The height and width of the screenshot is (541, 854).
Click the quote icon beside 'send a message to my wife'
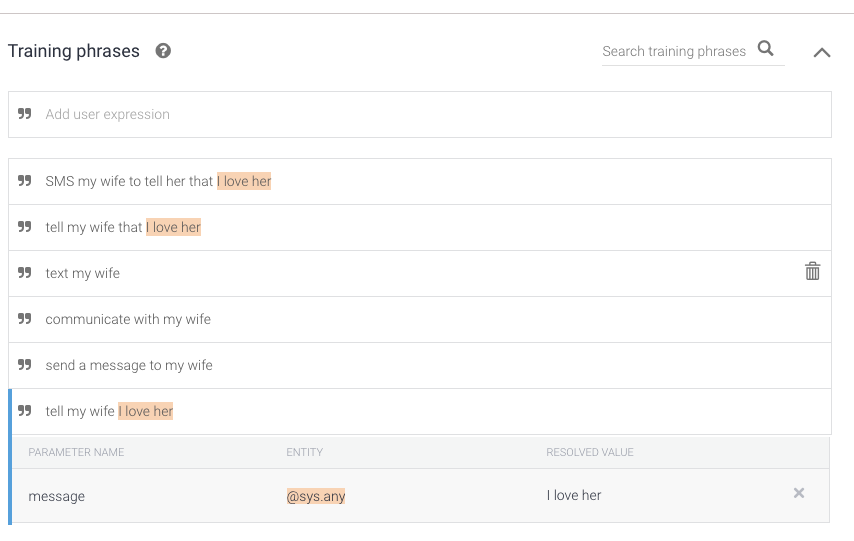(x=25, y=365)
